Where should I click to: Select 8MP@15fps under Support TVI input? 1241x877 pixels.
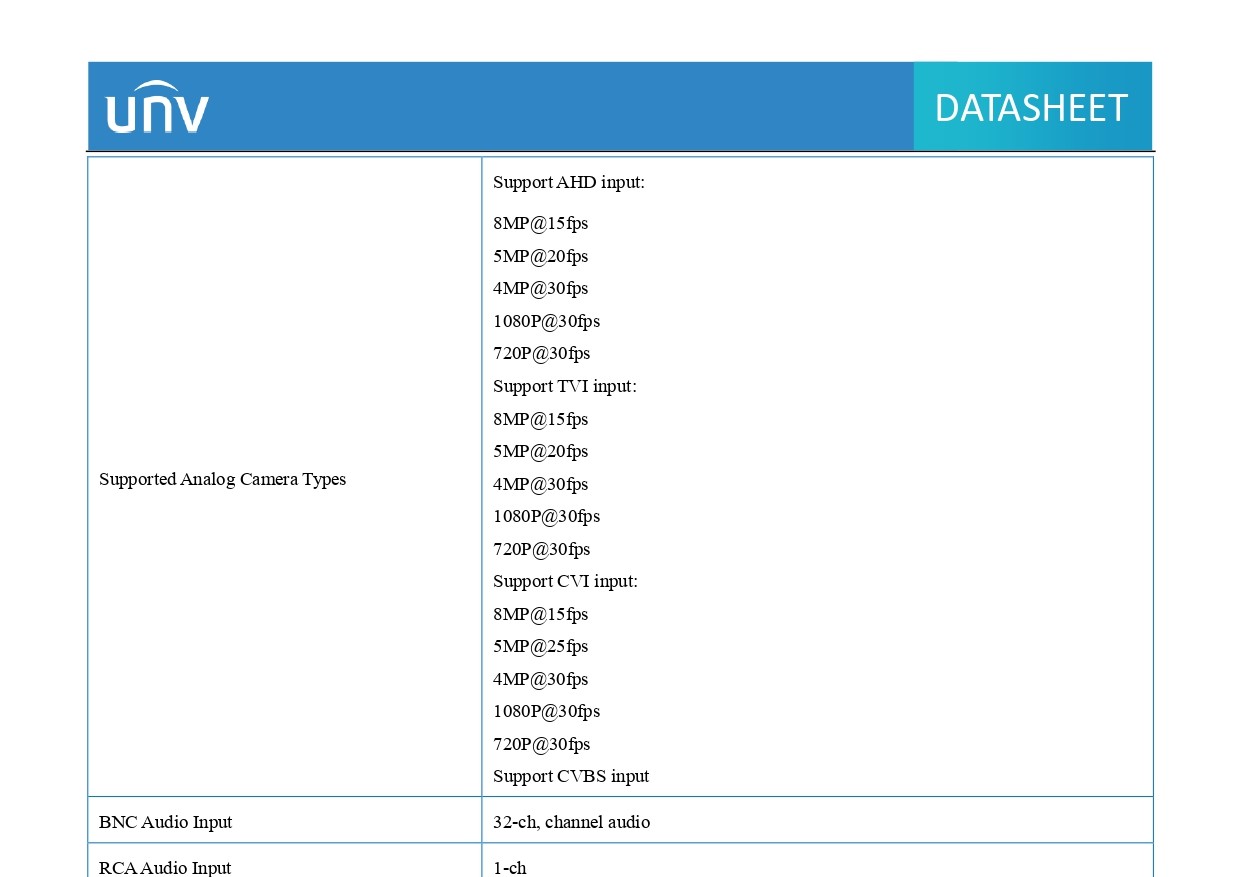[x=540, y=419]
